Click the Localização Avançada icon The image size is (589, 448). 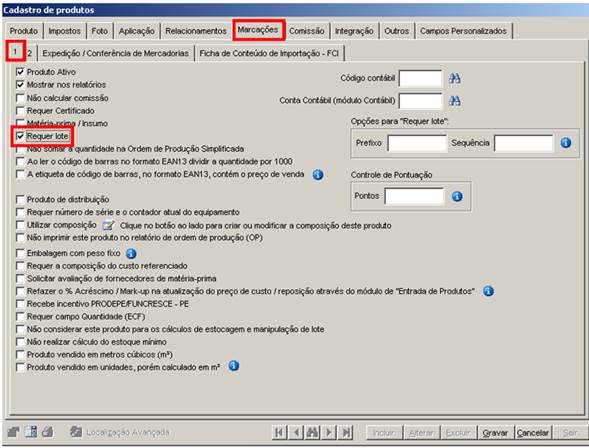point(76,432)
